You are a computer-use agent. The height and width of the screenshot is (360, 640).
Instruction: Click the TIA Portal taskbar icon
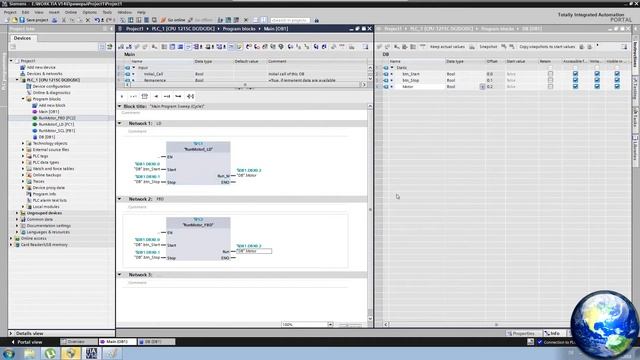91,353
